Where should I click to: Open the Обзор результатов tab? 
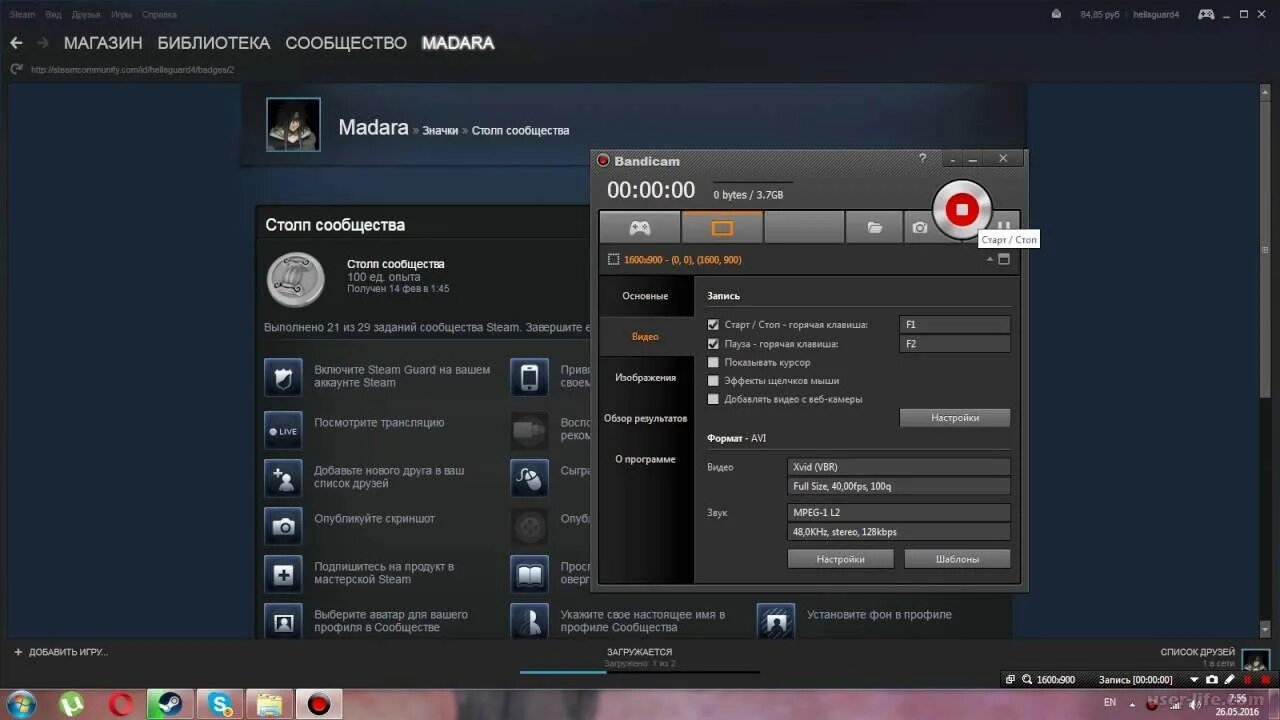(645, 419)
